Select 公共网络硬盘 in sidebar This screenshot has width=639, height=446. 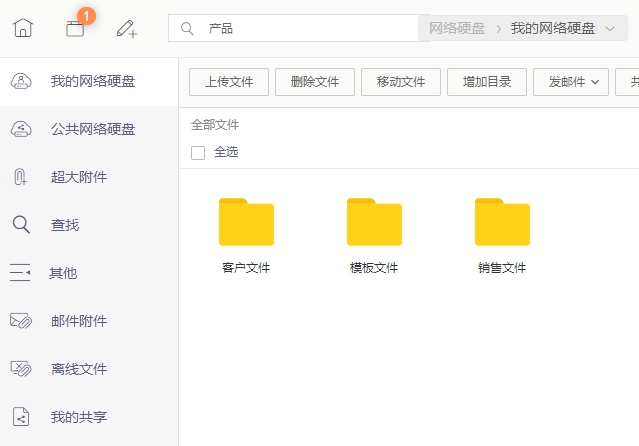[92, 129]
